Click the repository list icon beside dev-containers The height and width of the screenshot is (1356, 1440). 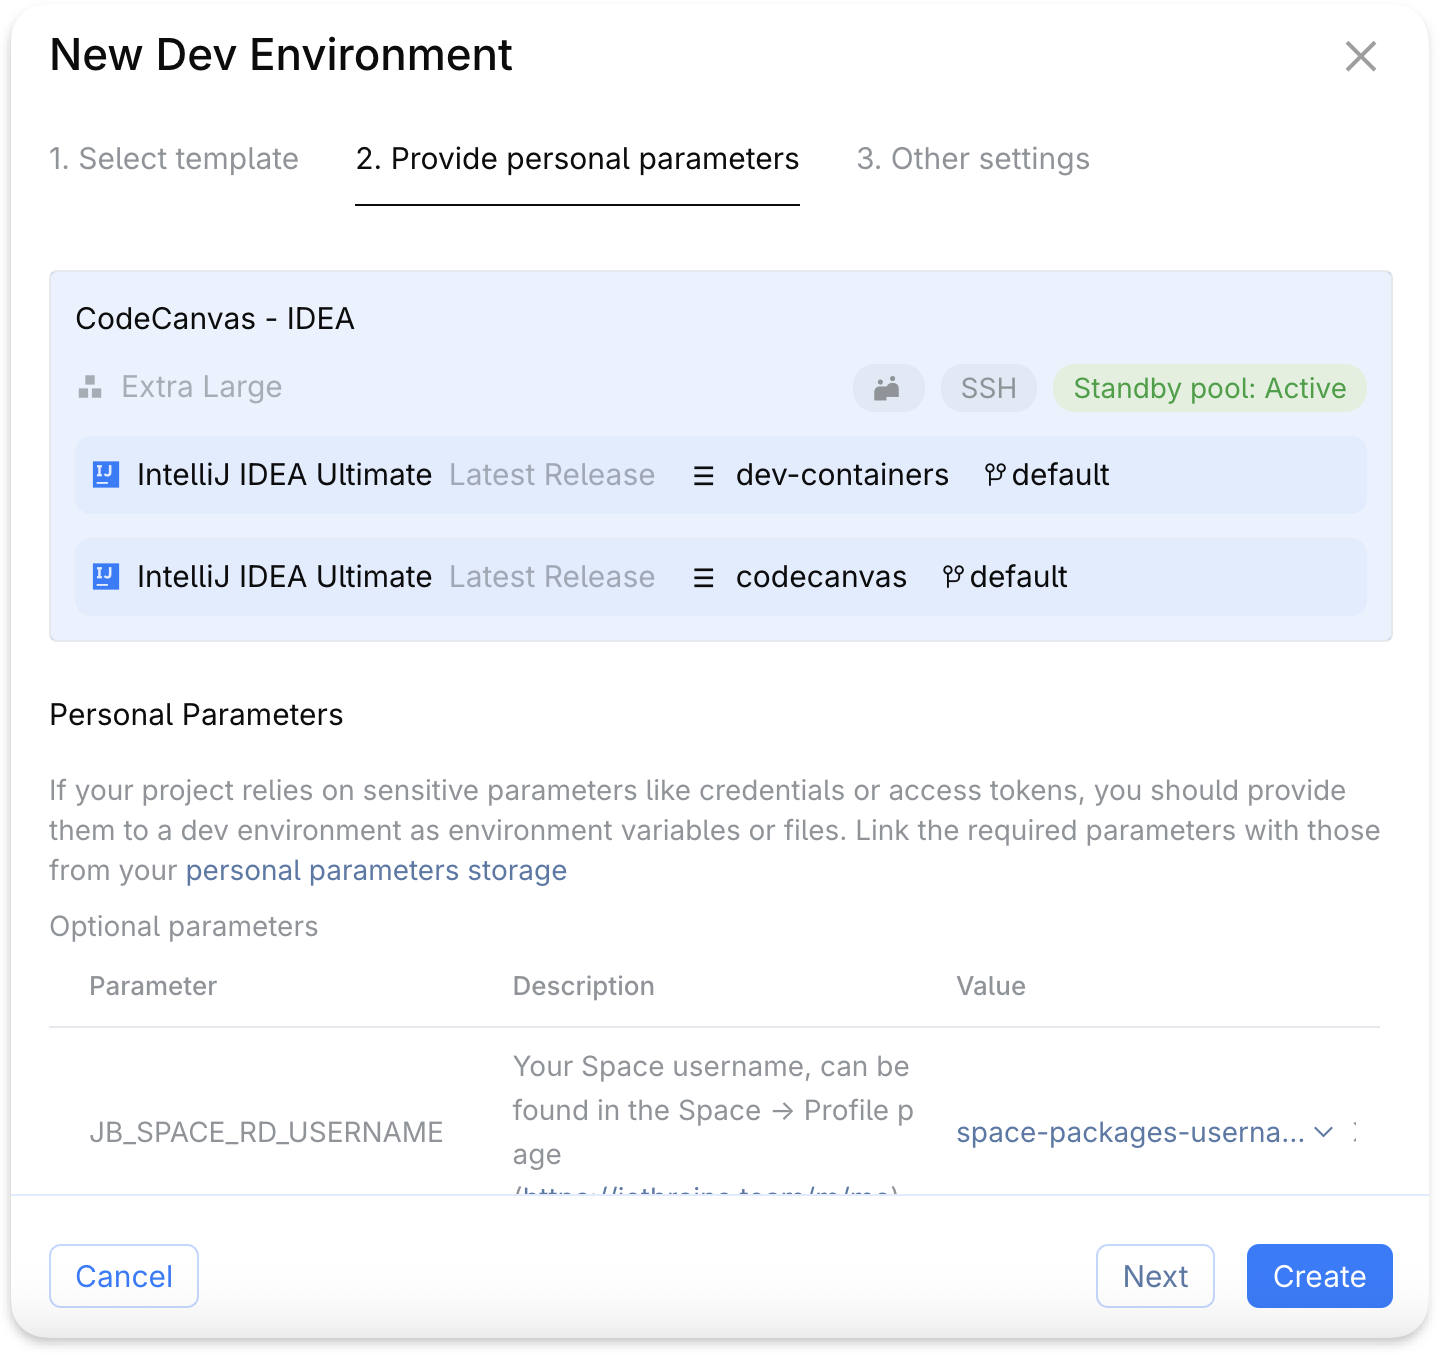click(704, 476)
